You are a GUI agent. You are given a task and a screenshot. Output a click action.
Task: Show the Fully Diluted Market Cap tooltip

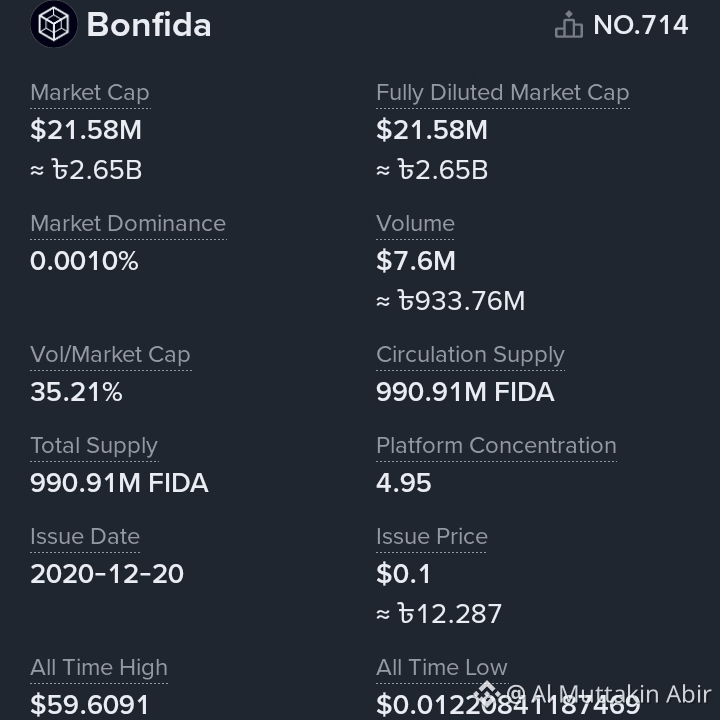click(x=502, y=93)
